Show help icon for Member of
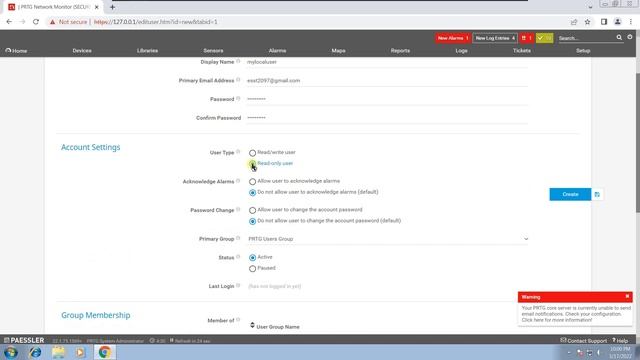Image resolution: width=640 pixels, height=360 pixels. 238,320
